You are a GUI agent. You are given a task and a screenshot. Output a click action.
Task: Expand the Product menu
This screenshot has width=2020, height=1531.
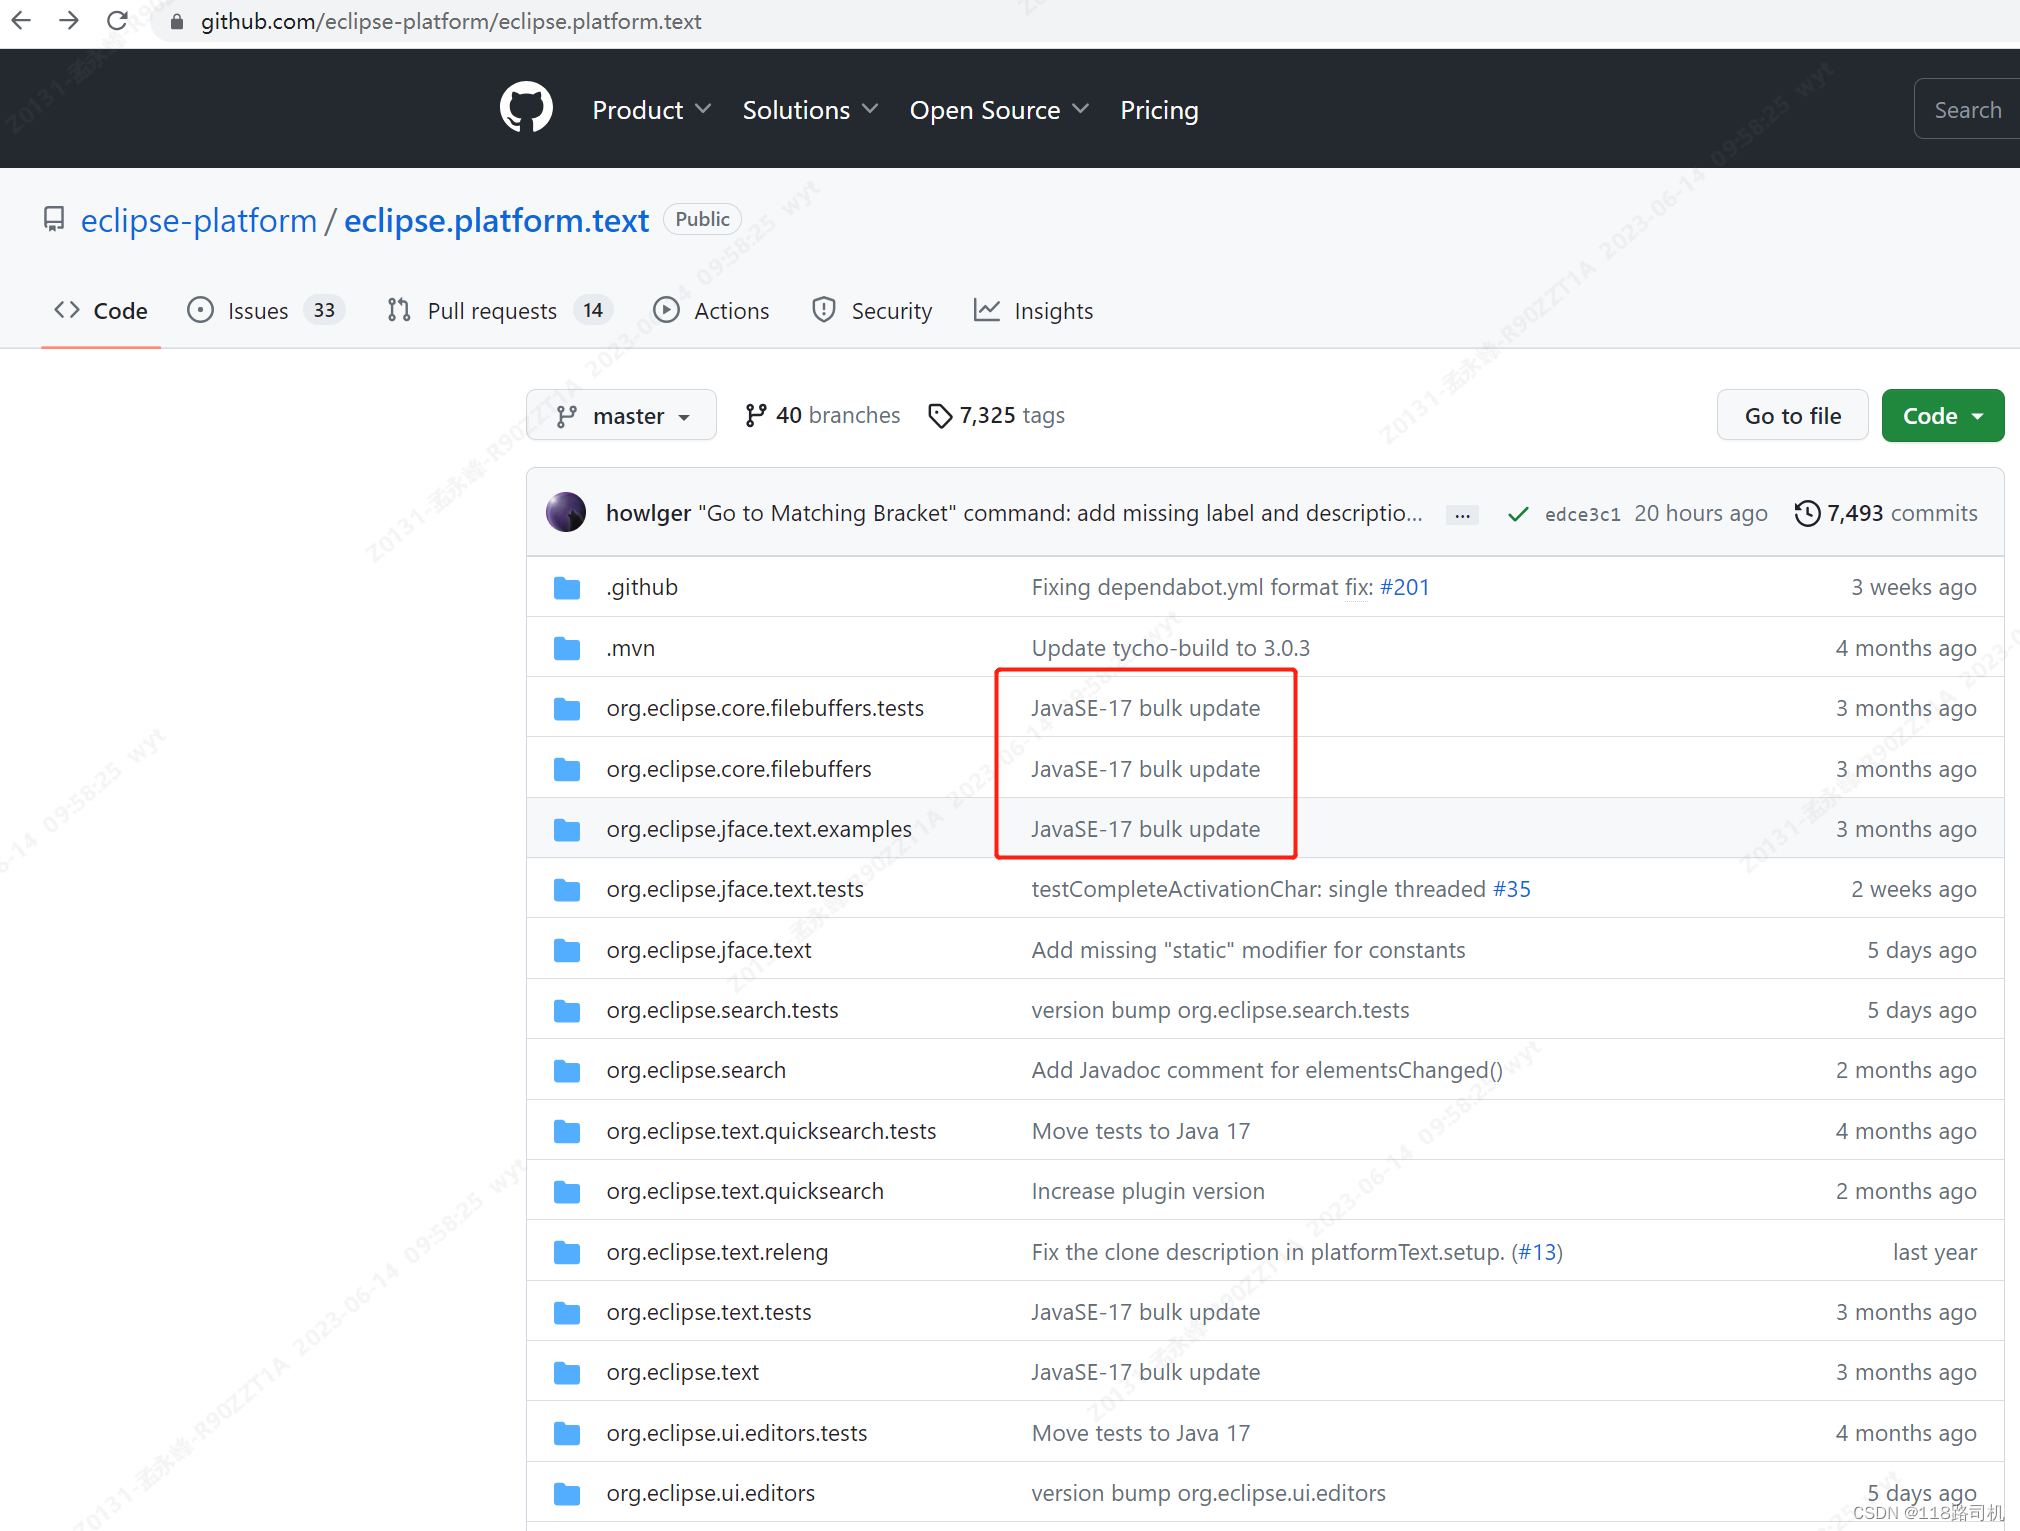(651, 110)
